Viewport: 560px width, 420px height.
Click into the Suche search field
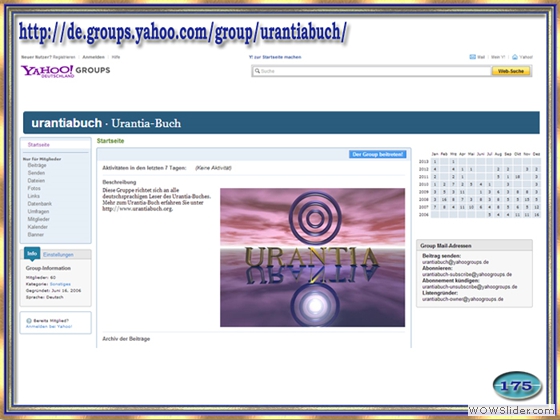371,71
